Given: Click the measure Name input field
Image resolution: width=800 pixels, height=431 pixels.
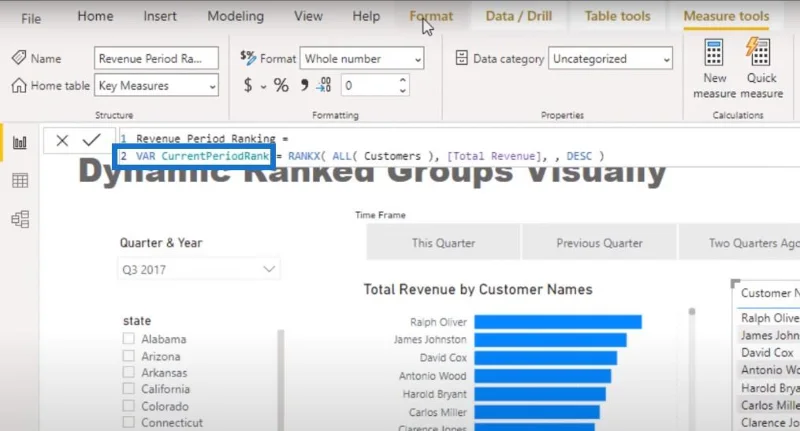Looking at the screenshot, I should [x=156, y=58].
